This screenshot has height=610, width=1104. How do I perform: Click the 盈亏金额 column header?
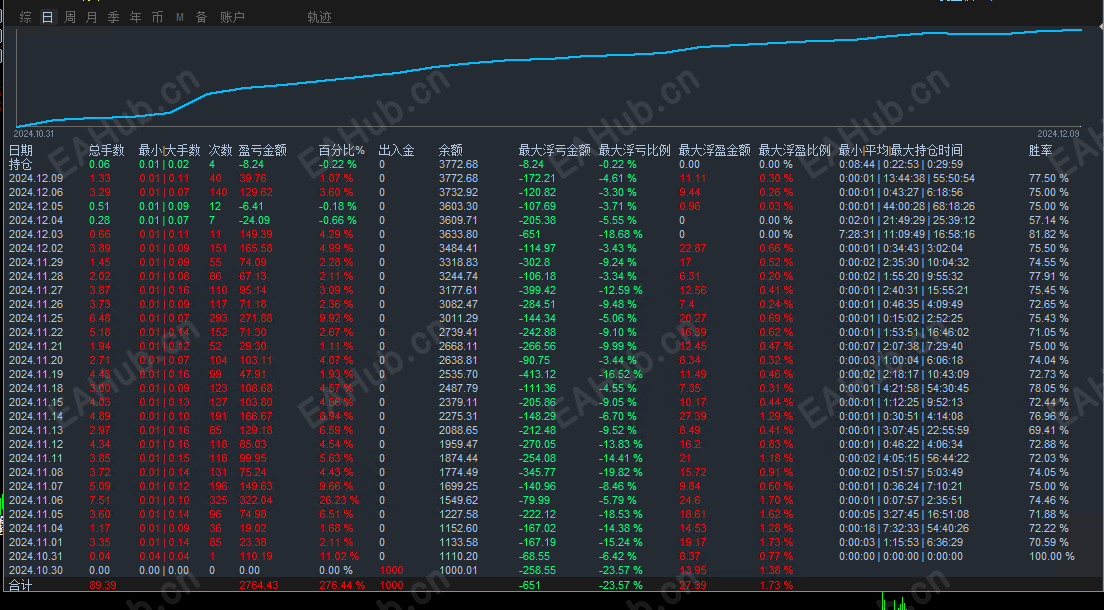(263, 150)
